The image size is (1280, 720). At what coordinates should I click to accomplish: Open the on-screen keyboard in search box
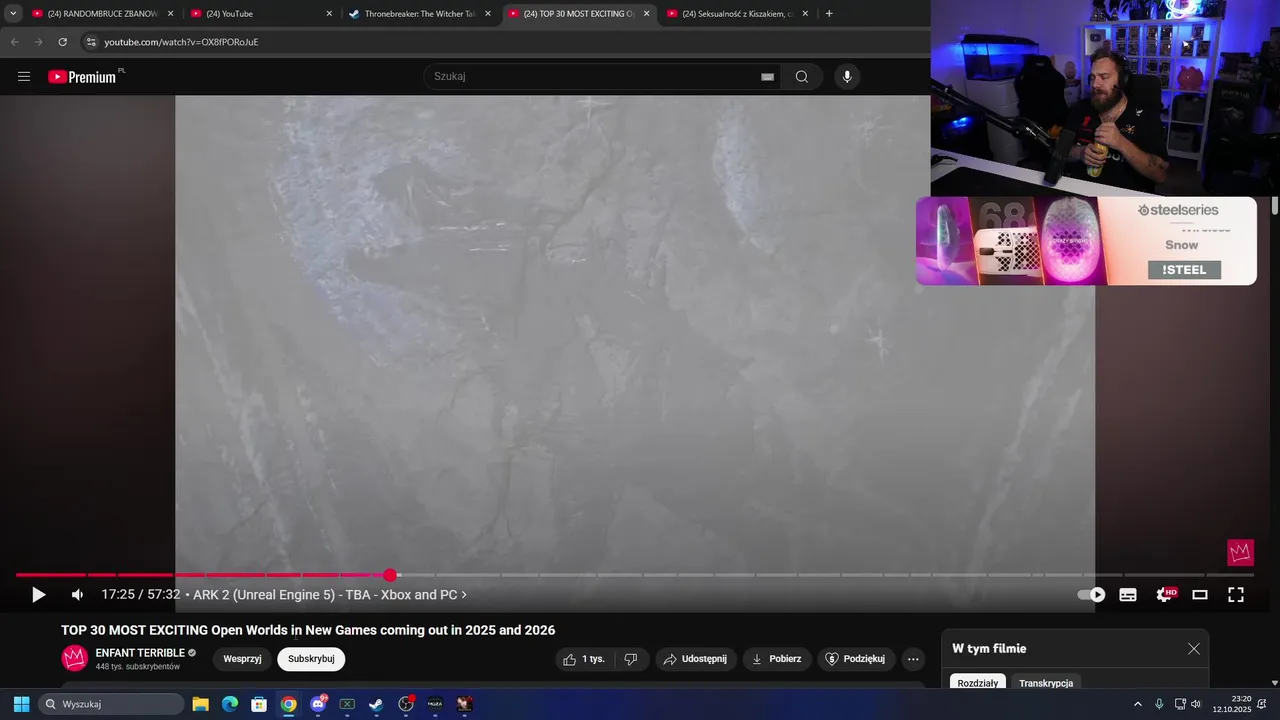coord(767,77)
